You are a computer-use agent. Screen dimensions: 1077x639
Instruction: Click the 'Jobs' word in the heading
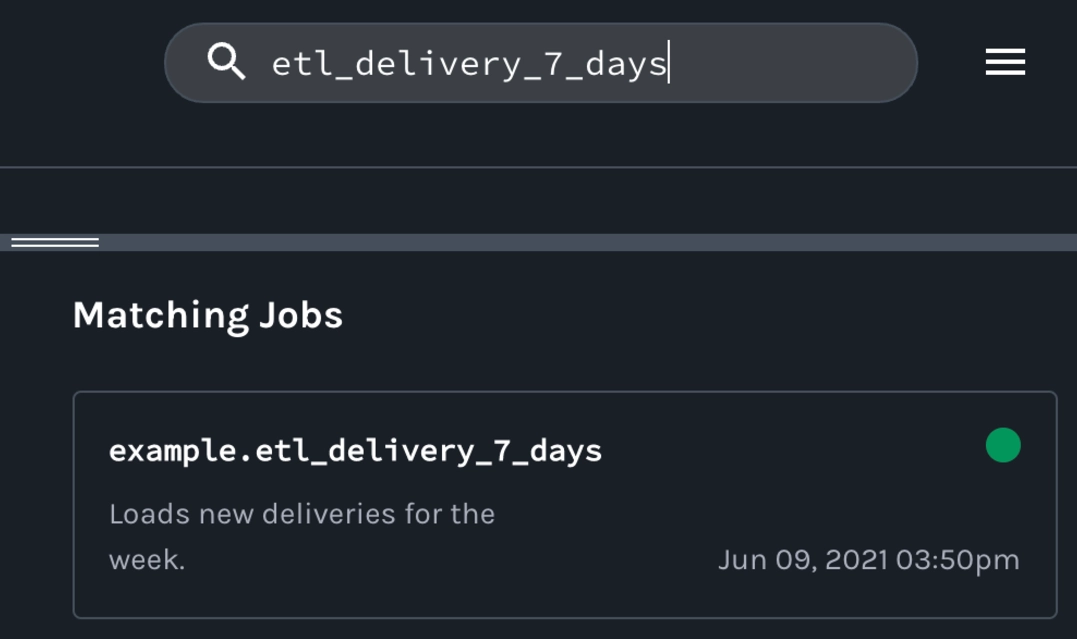[x=301, y=316]
